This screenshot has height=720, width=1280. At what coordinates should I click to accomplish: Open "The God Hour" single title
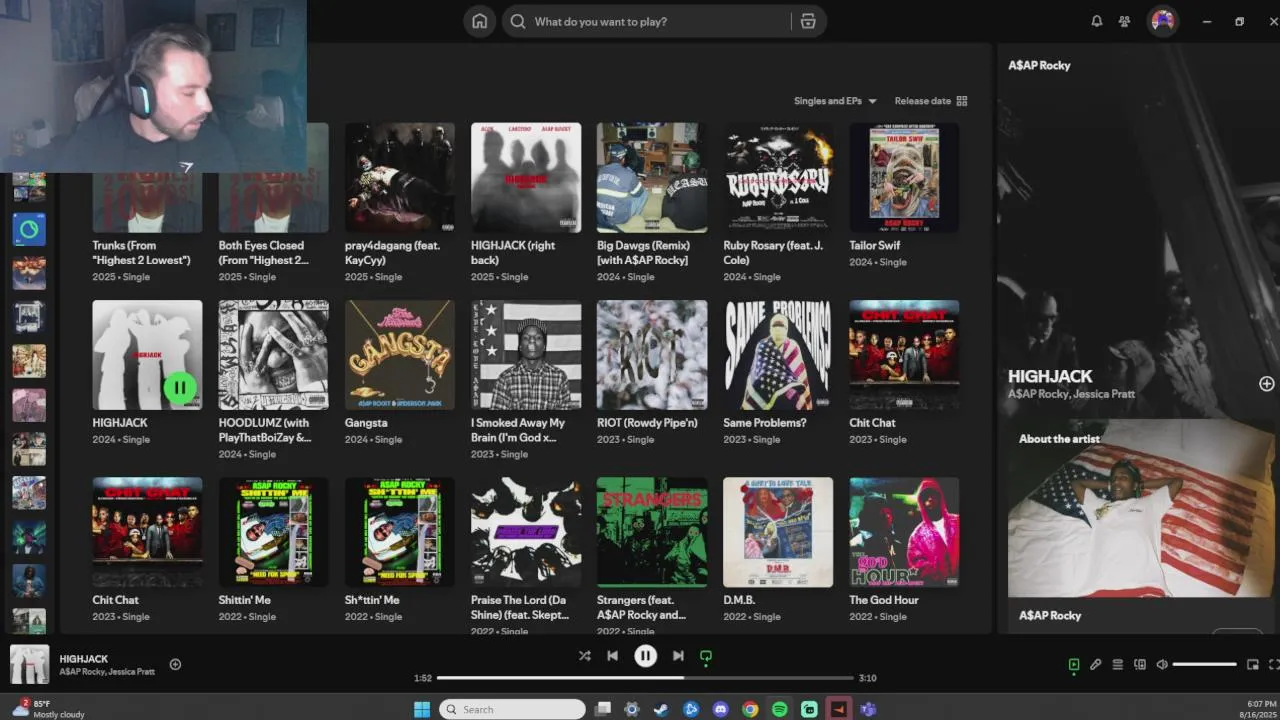(x=884, y=600)
